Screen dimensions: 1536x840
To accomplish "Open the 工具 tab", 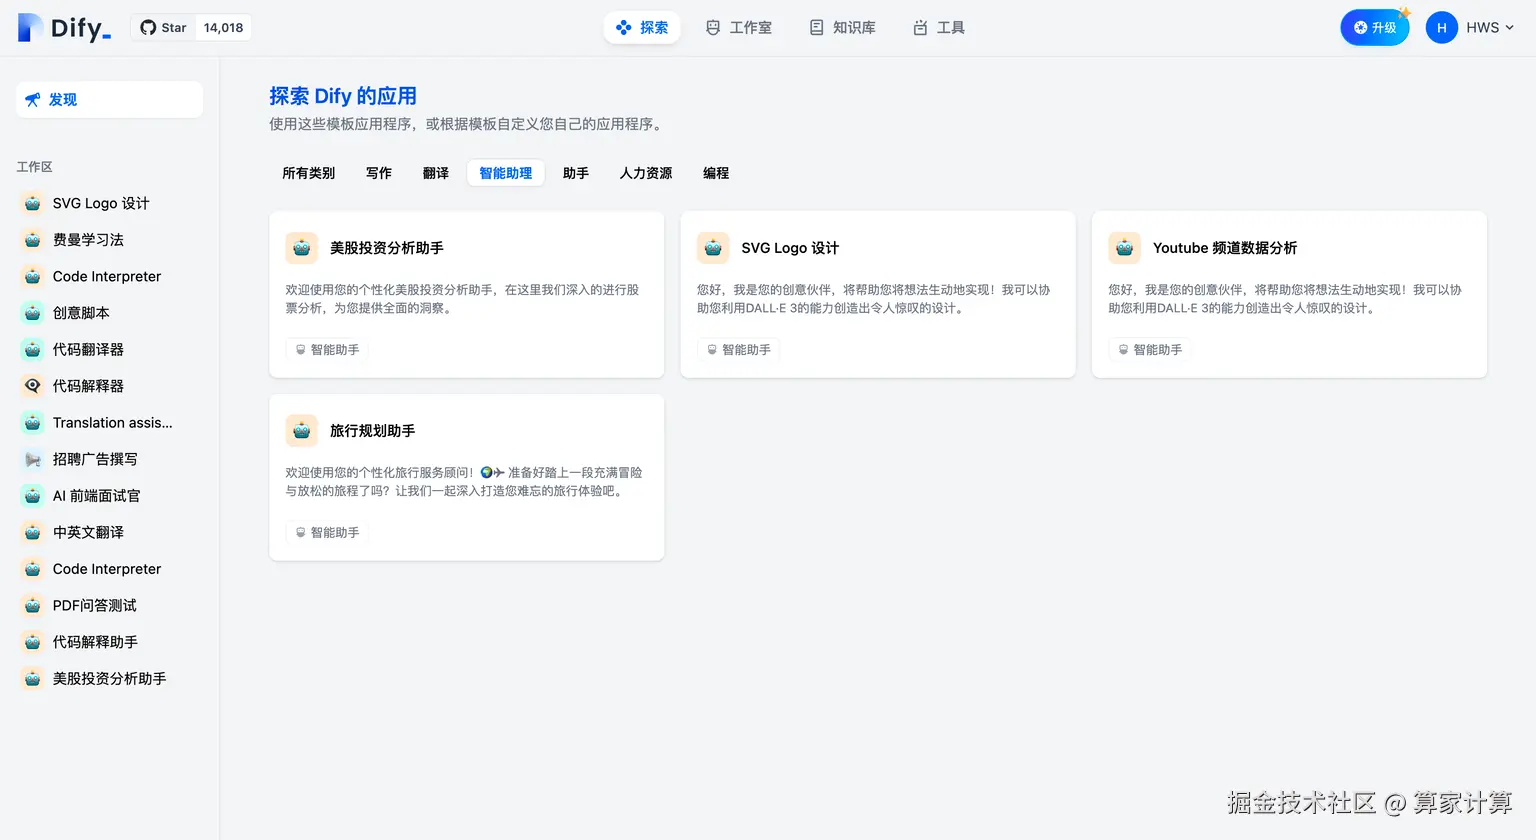I will (x=939, y=28).
